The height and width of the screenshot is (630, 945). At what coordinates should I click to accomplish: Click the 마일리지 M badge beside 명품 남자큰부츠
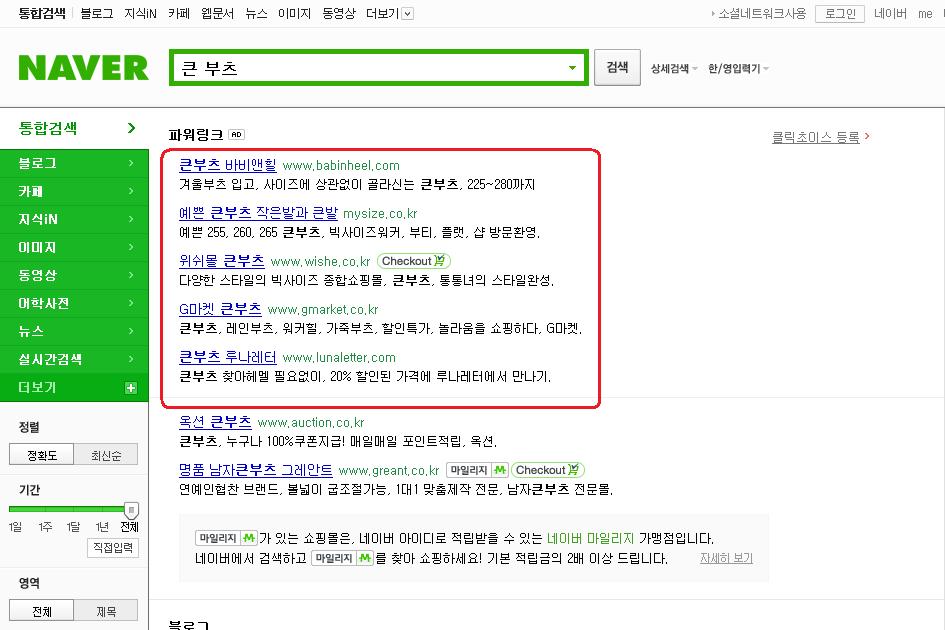point(477,470)
